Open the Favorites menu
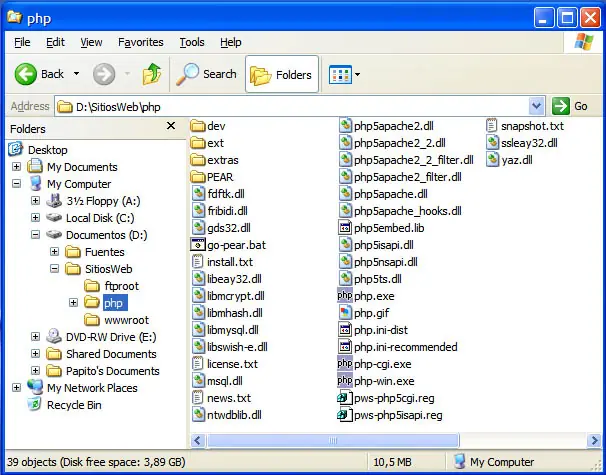The width and height of the screenshot is (606, 475). pos(141,42)
